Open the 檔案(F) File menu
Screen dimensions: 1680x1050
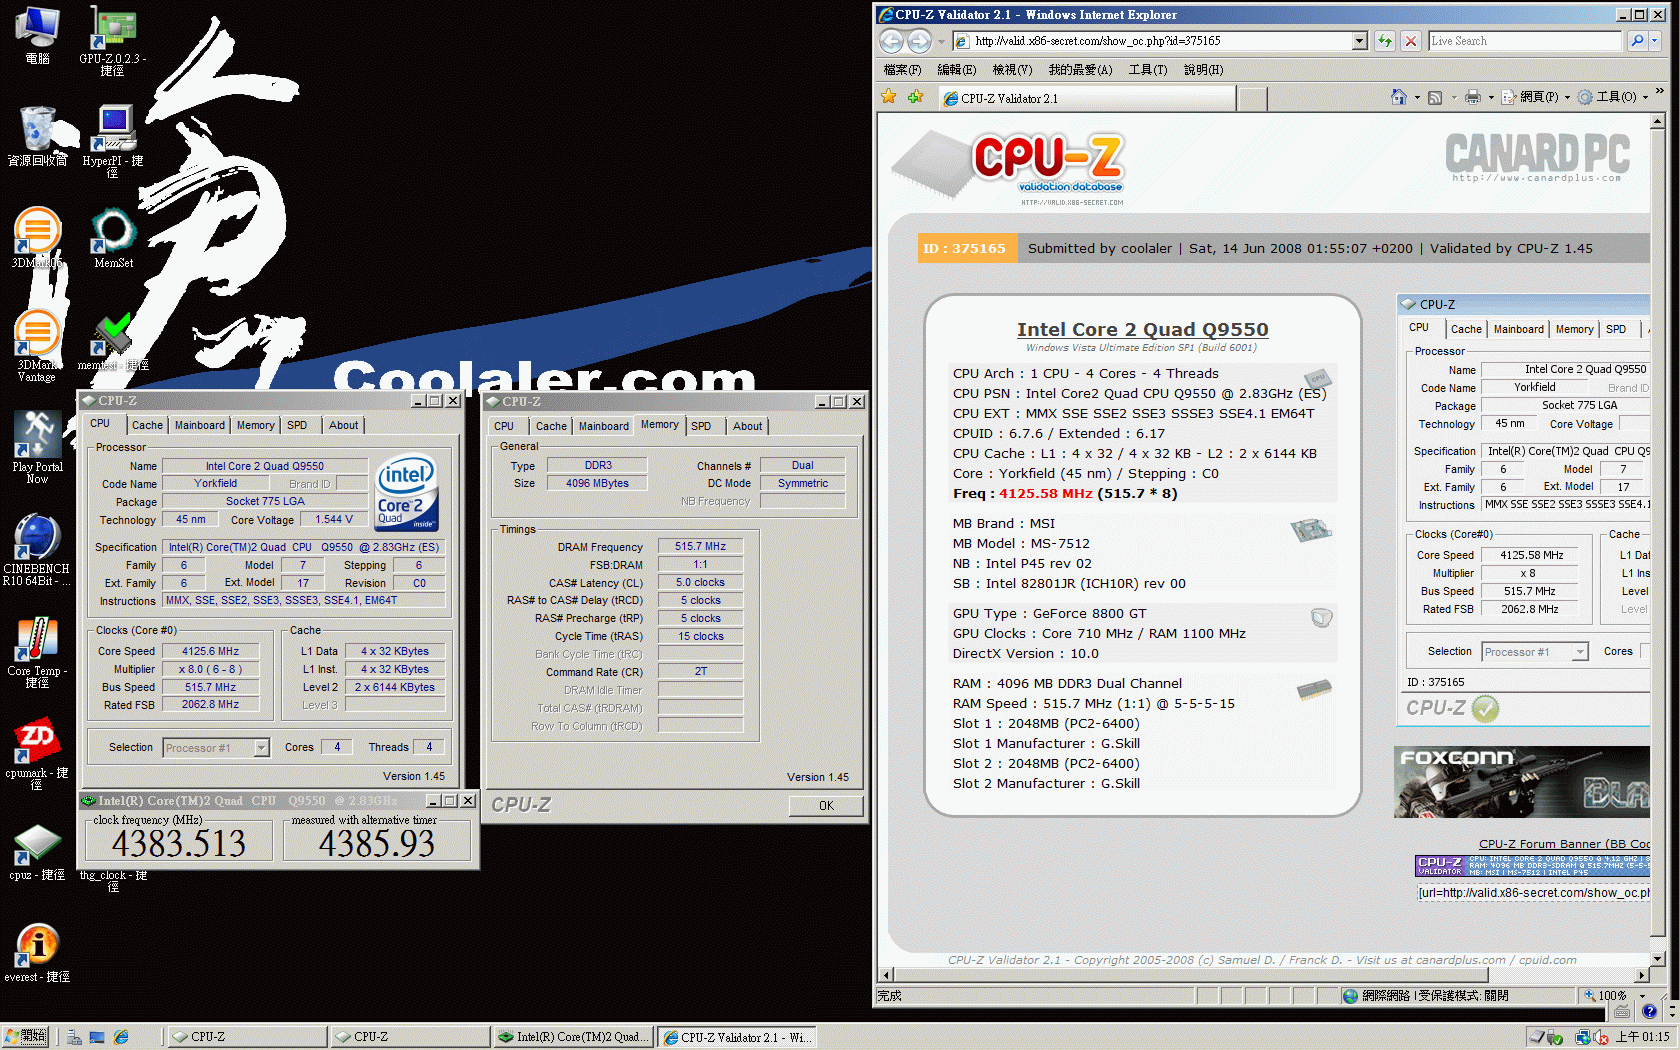click(x=903, y=70)
